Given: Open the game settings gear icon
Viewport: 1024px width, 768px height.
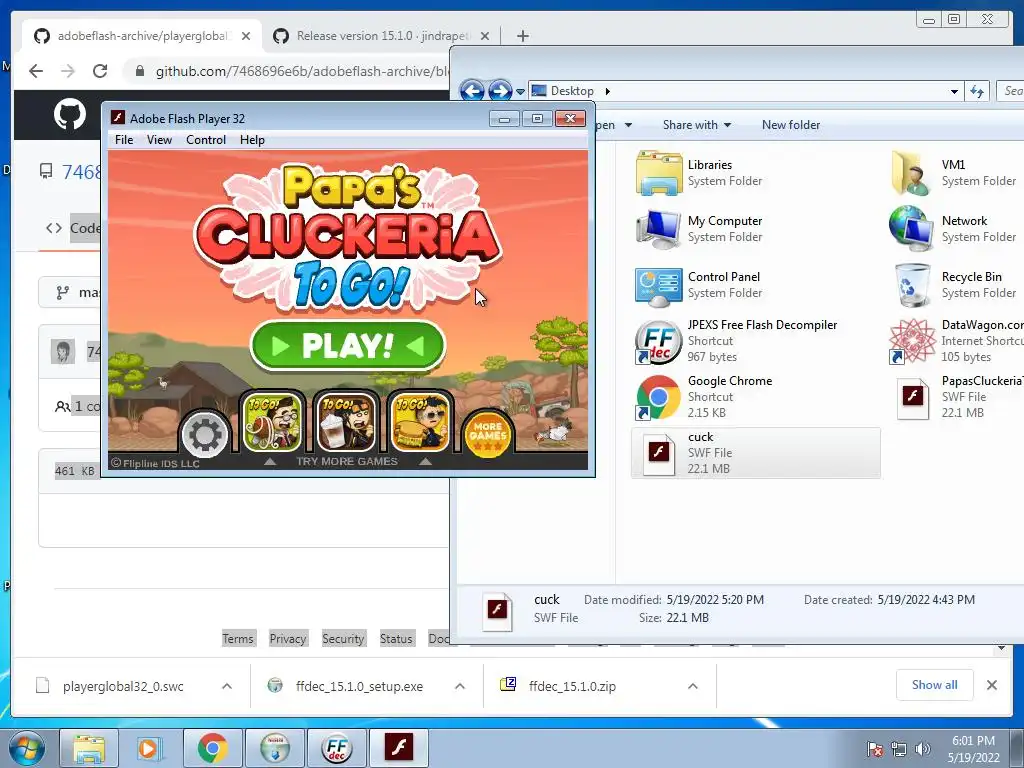Looking at the screenshot, I should pyautogui.click(x=204, y=433).
